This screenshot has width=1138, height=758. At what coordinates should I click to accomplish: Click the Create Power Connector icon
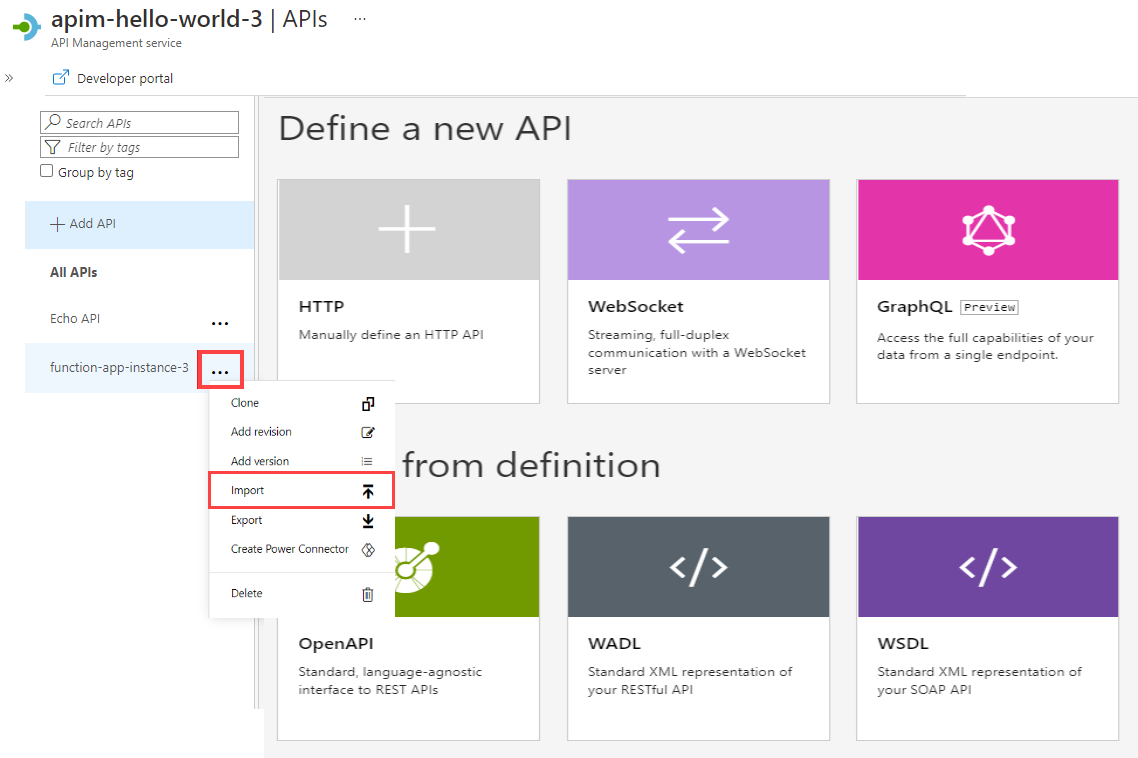[368, 550]
